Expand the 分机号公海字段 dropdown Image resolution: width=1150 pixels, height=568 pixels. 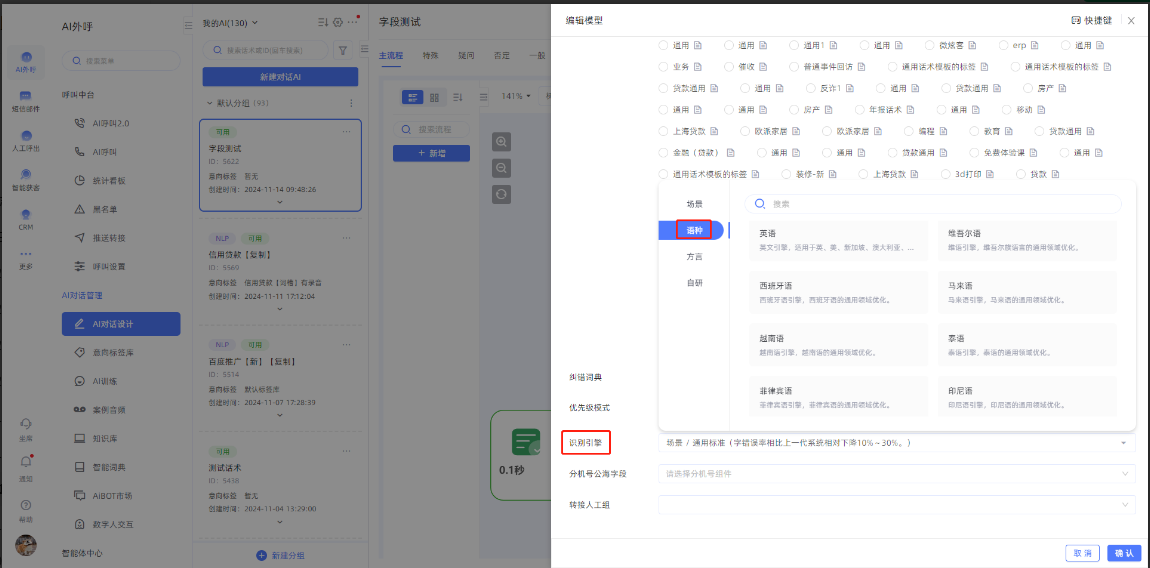896,473
